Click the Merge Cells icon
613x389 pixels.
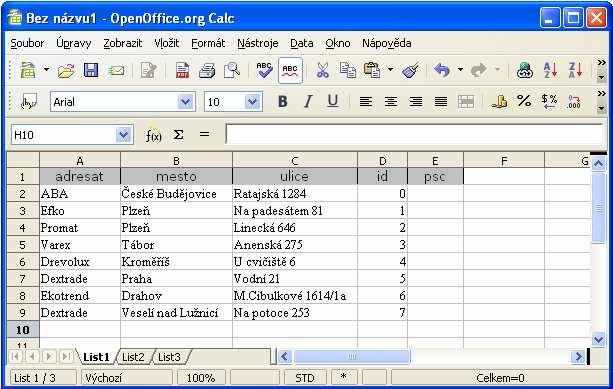466,102
